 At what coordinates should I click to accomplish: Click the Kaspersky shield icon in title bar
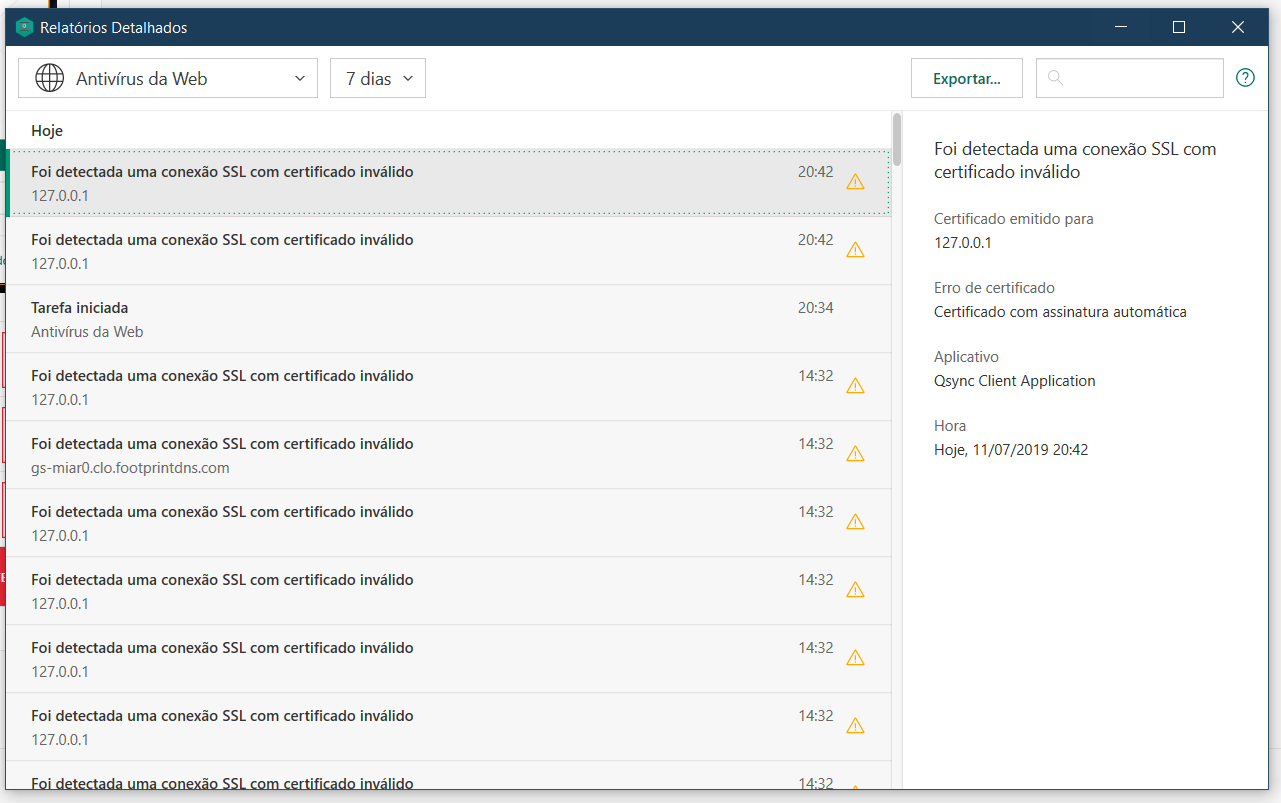(25, 28)
